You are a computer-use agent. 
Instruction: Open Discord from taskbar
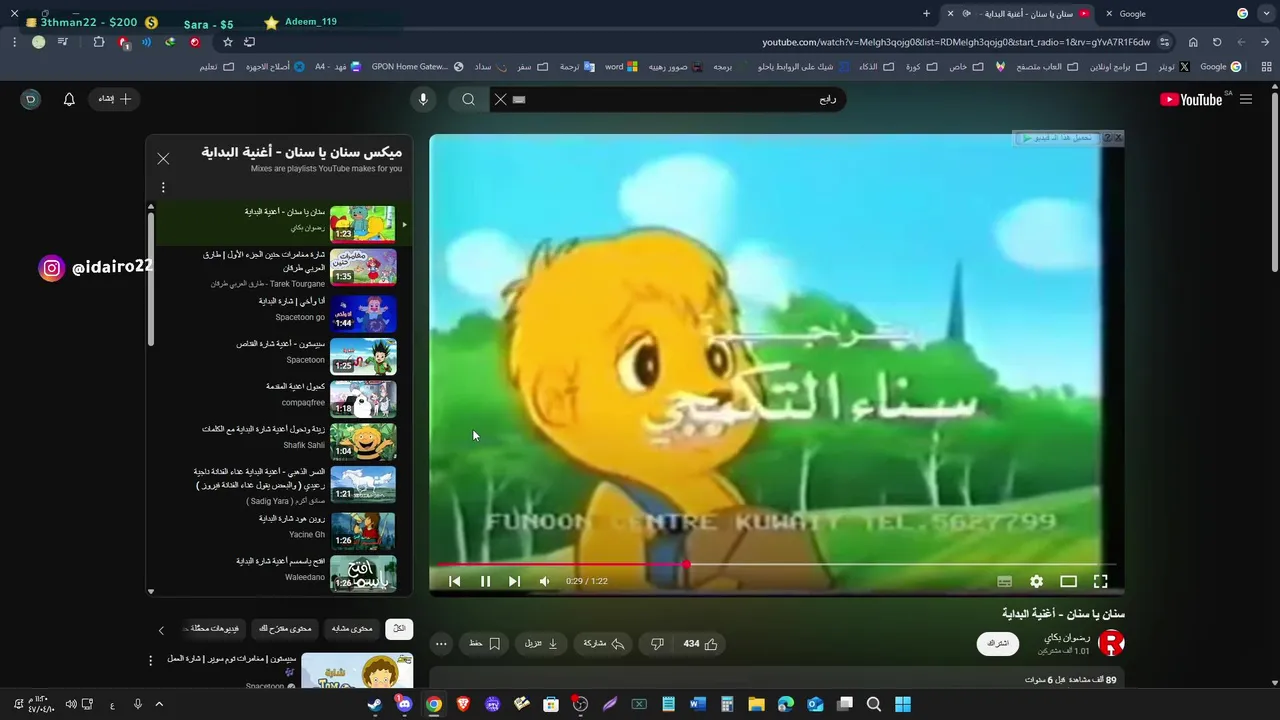tap(404, 704)
